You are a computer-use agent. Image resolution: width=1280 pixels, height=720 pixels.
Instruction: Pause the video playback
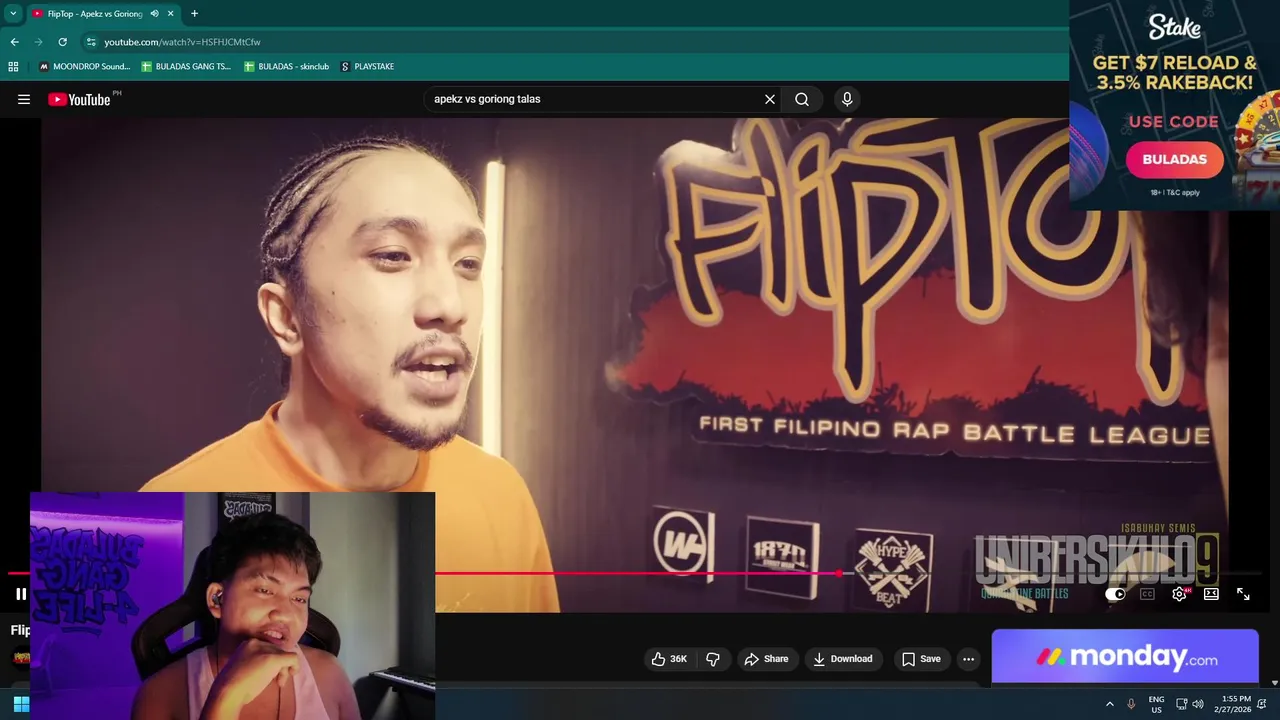[21, 594]
